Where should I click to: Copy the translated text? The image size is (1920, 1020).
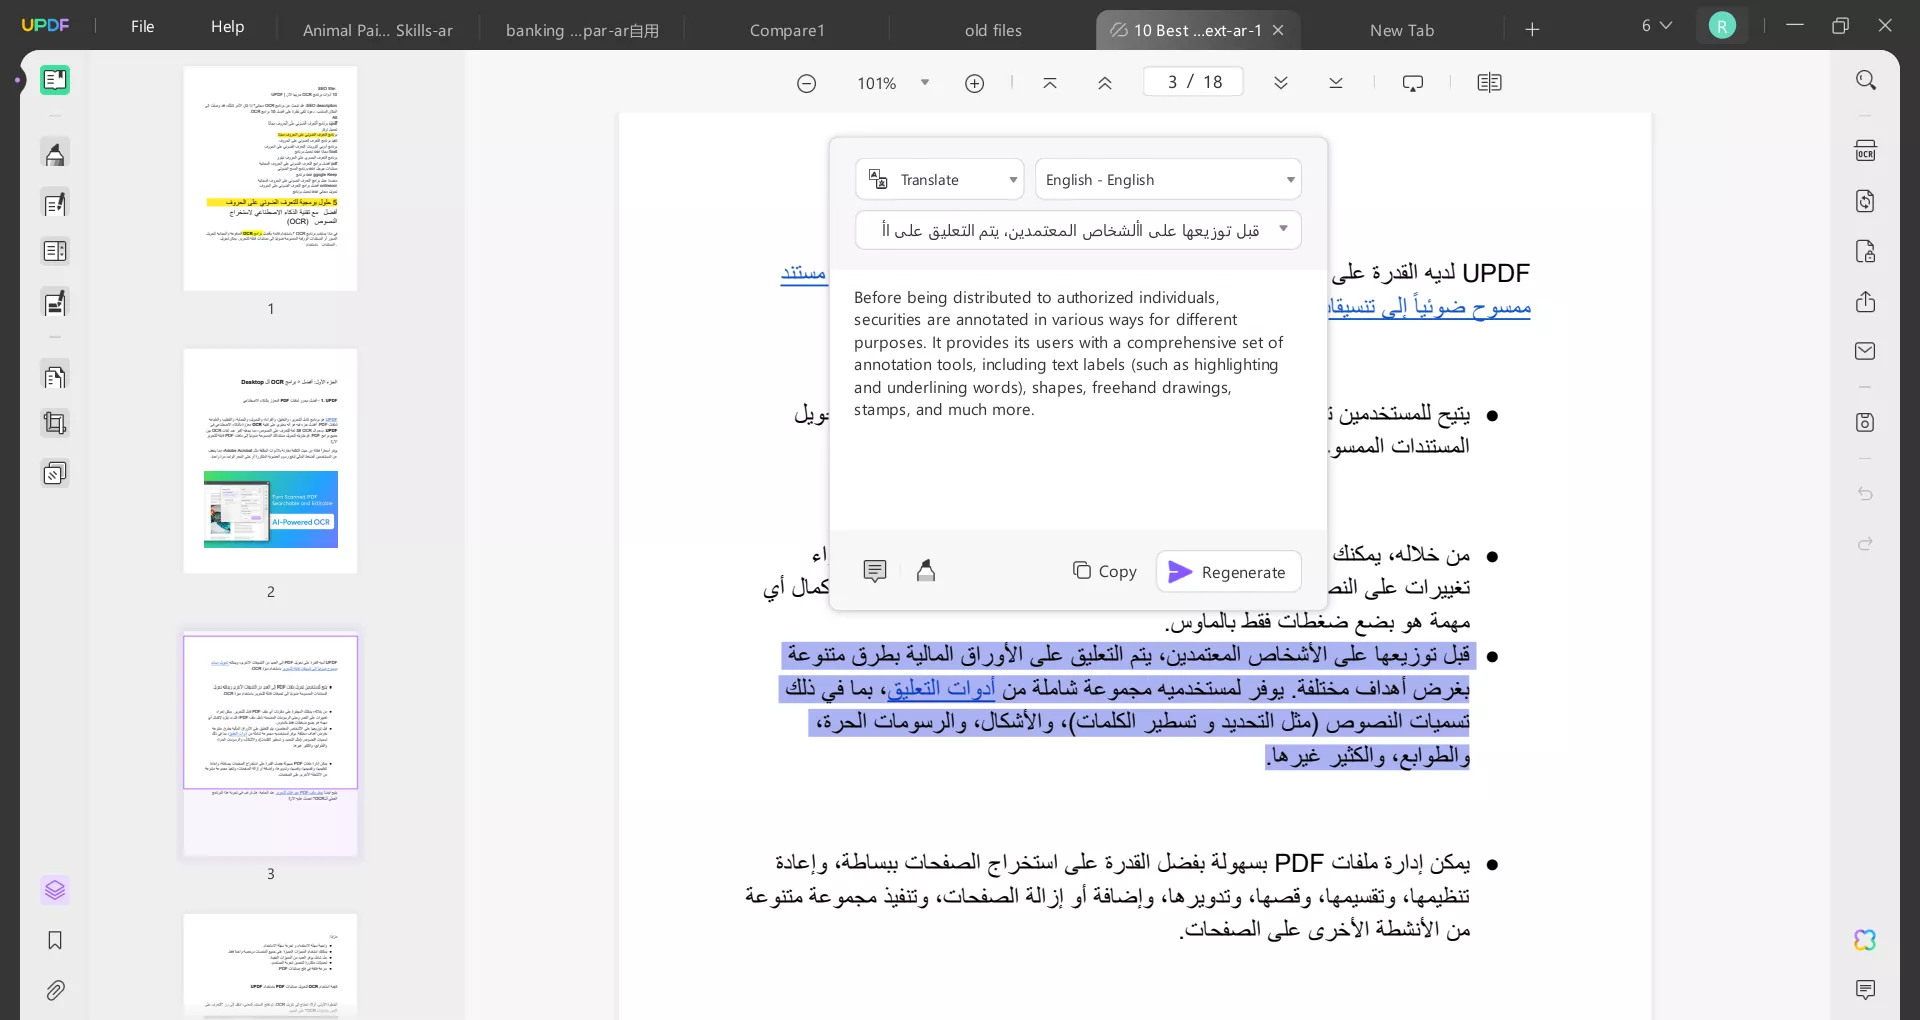pyautogui.click(x=1104, y=571)
